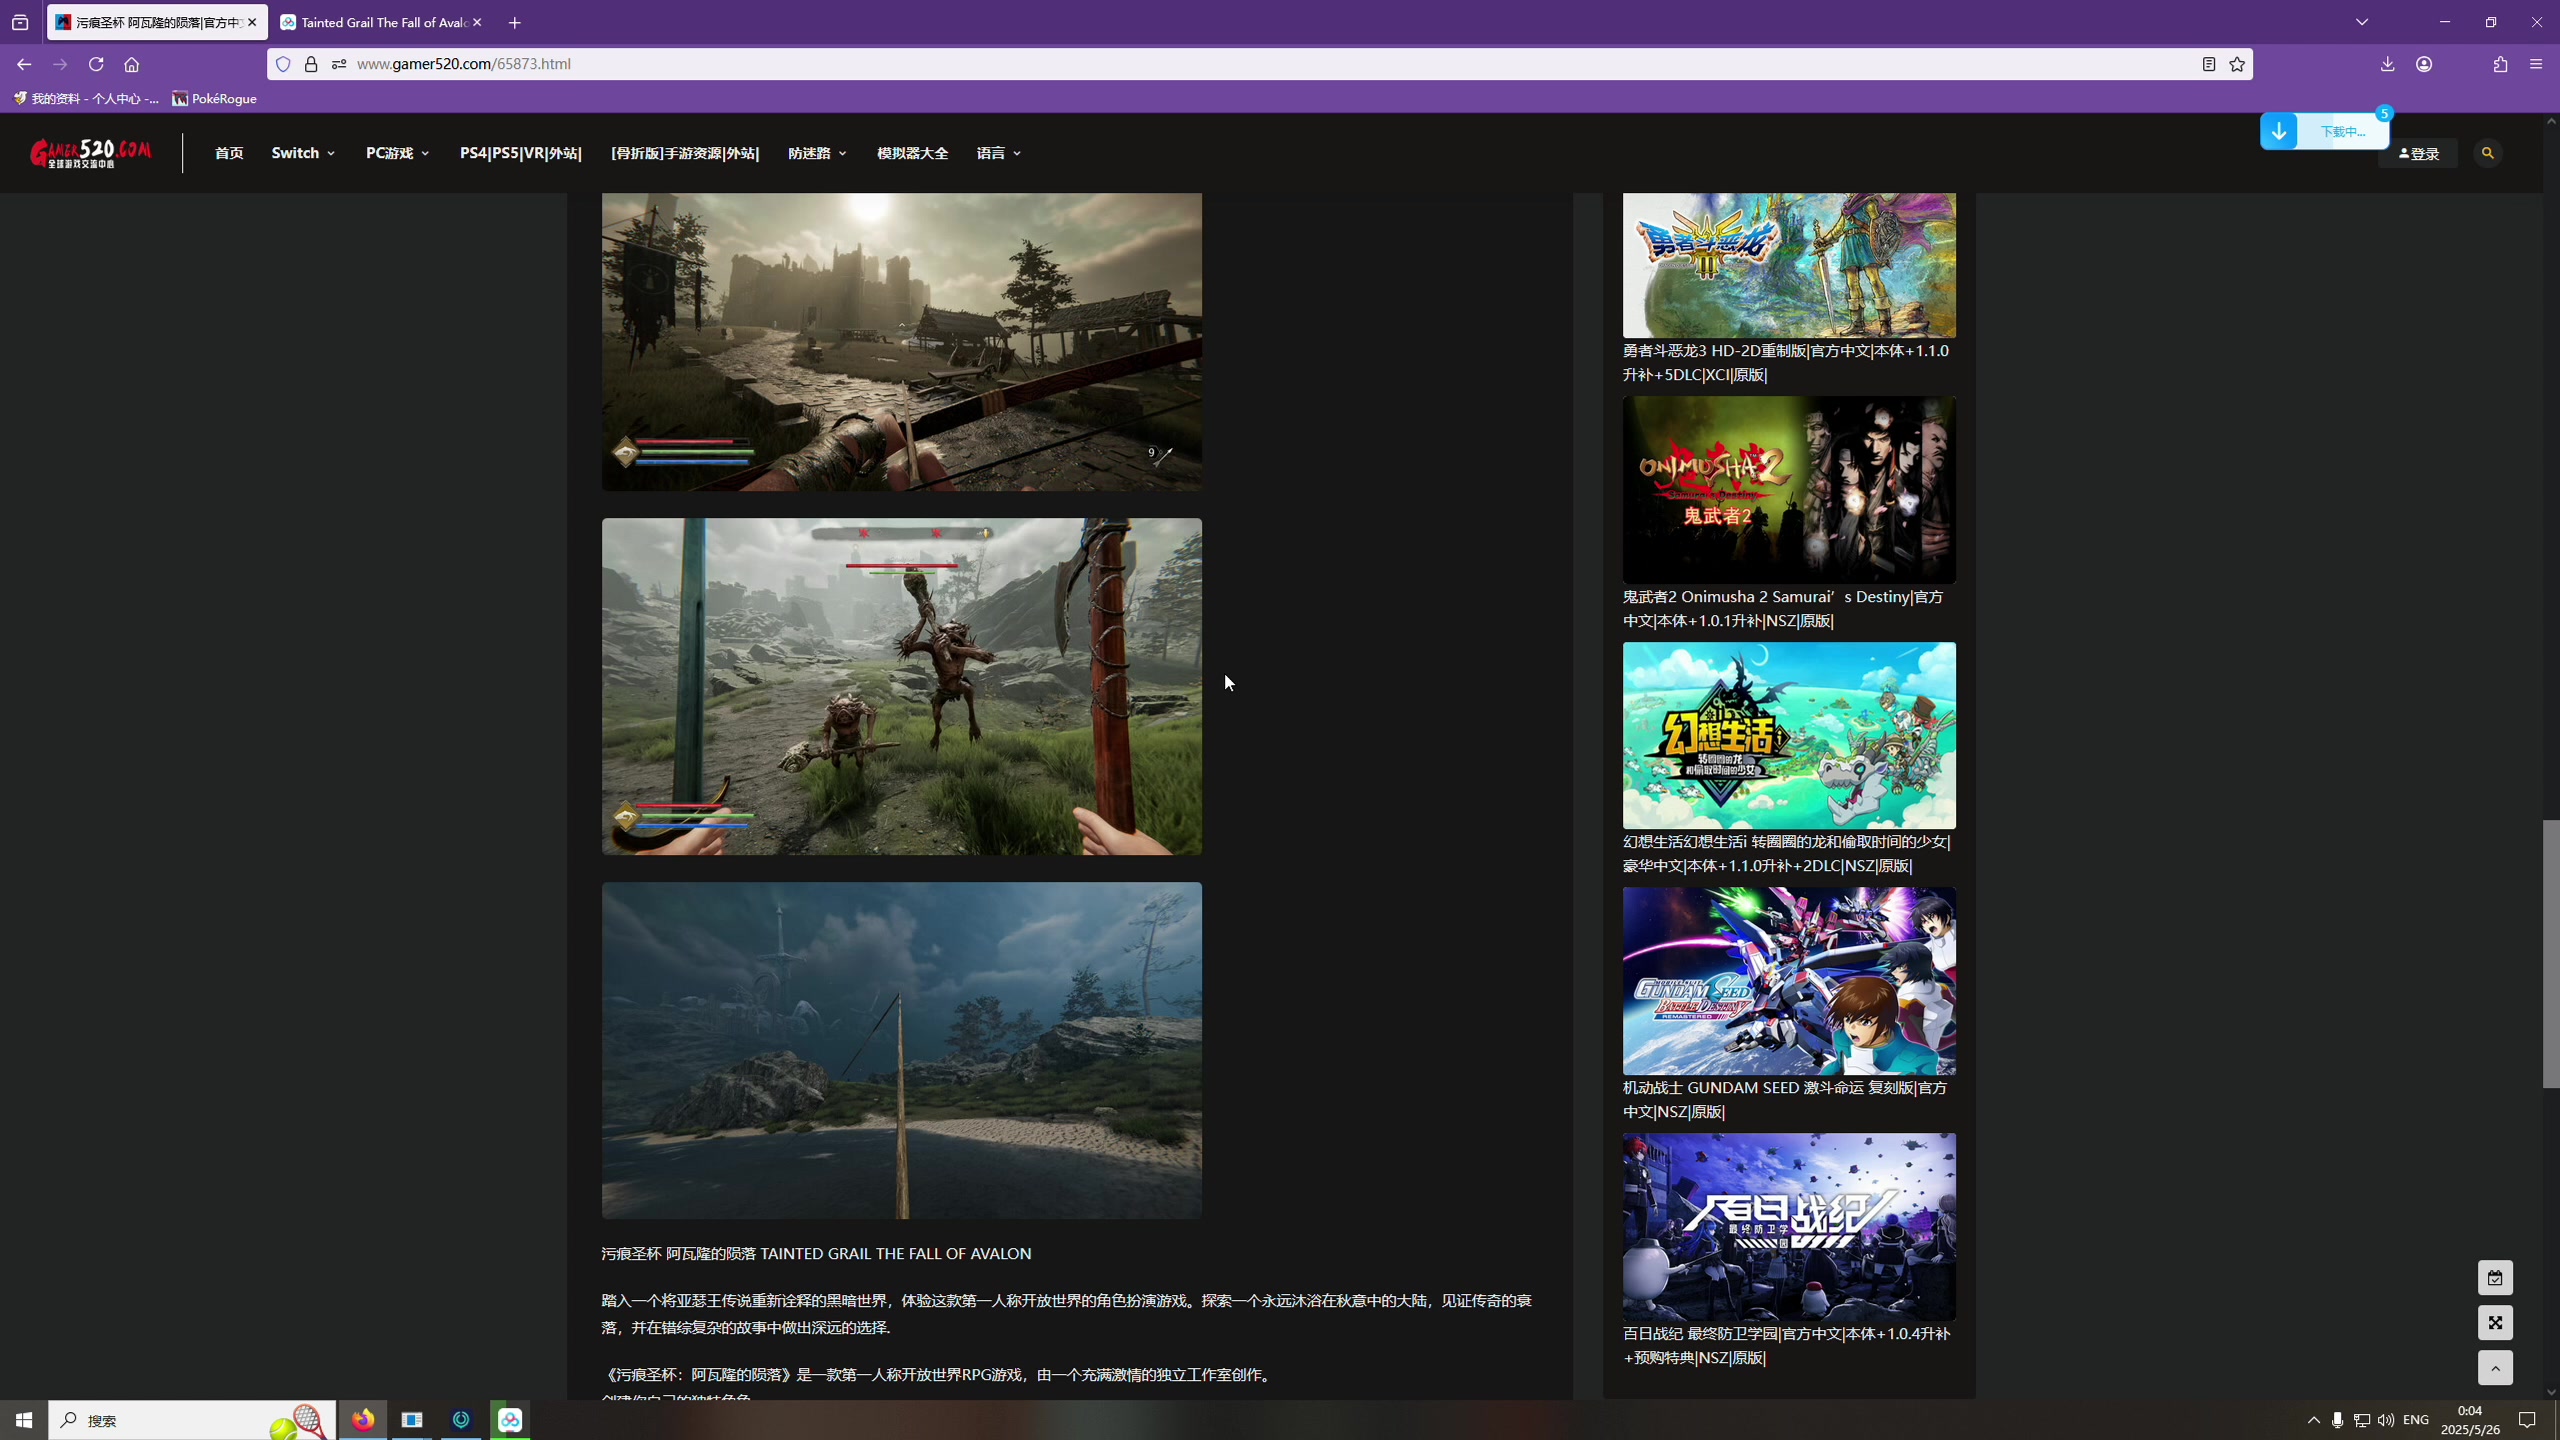Viewport: 2560px width, 1440px height.
Task: Open the night beach screenshot
Action: click(901, 1050)
